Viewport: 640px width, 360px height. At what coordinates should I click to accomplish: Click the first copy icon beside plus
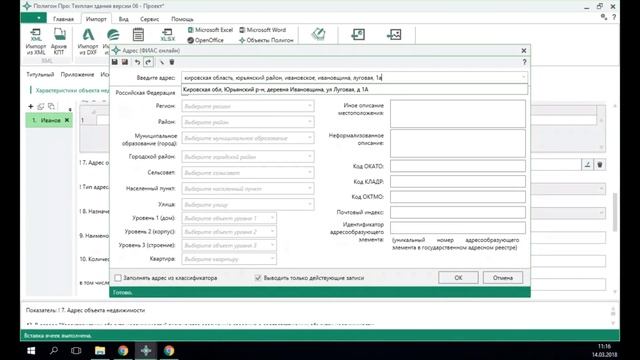tap(41, 107)
